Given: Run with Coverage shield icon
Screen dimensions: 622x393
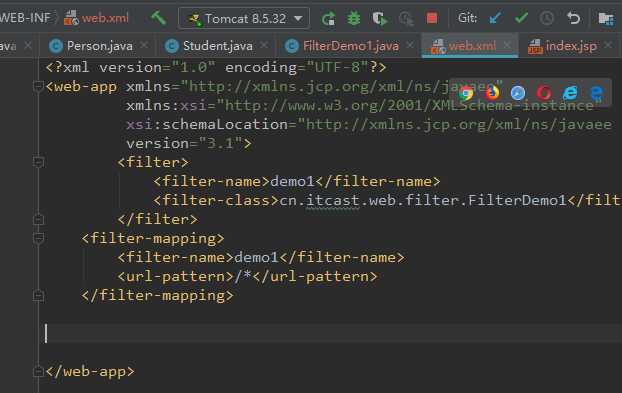Looking at the screenshot, I should 380,18.
